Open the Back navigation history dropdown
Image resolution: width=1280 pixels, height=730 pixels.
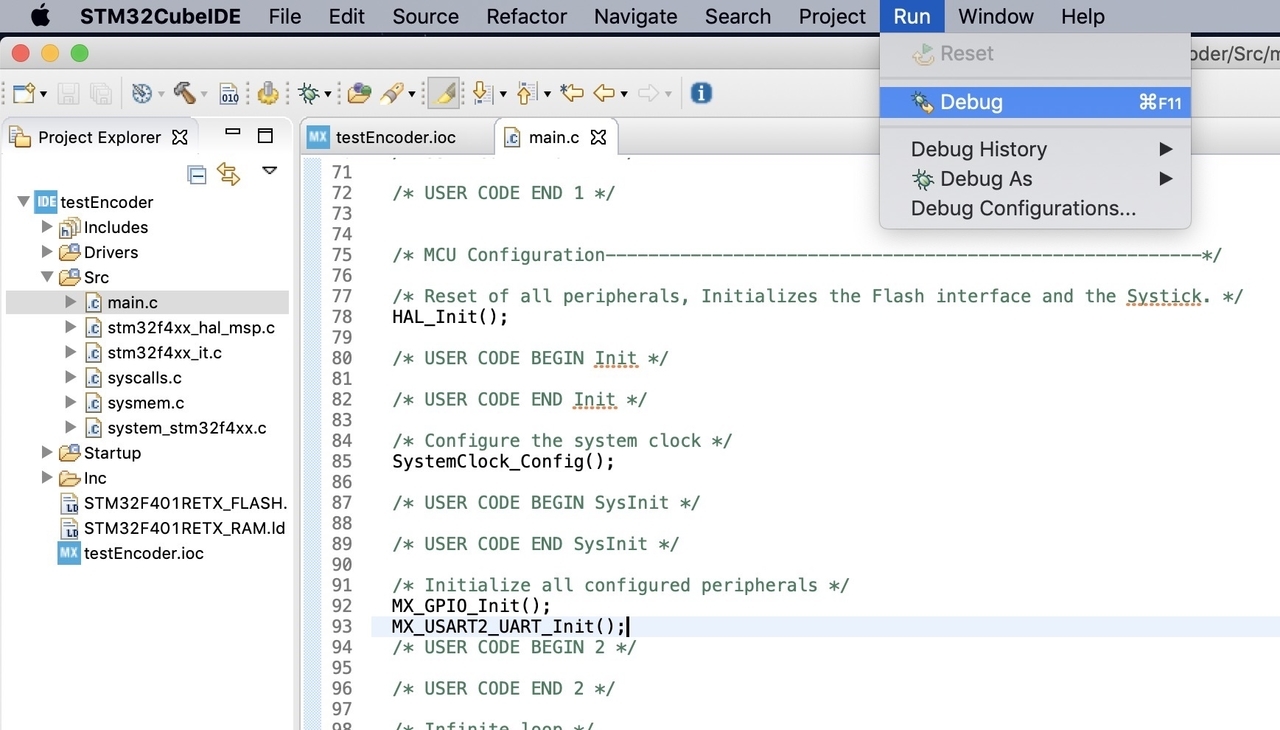[624, 95]
